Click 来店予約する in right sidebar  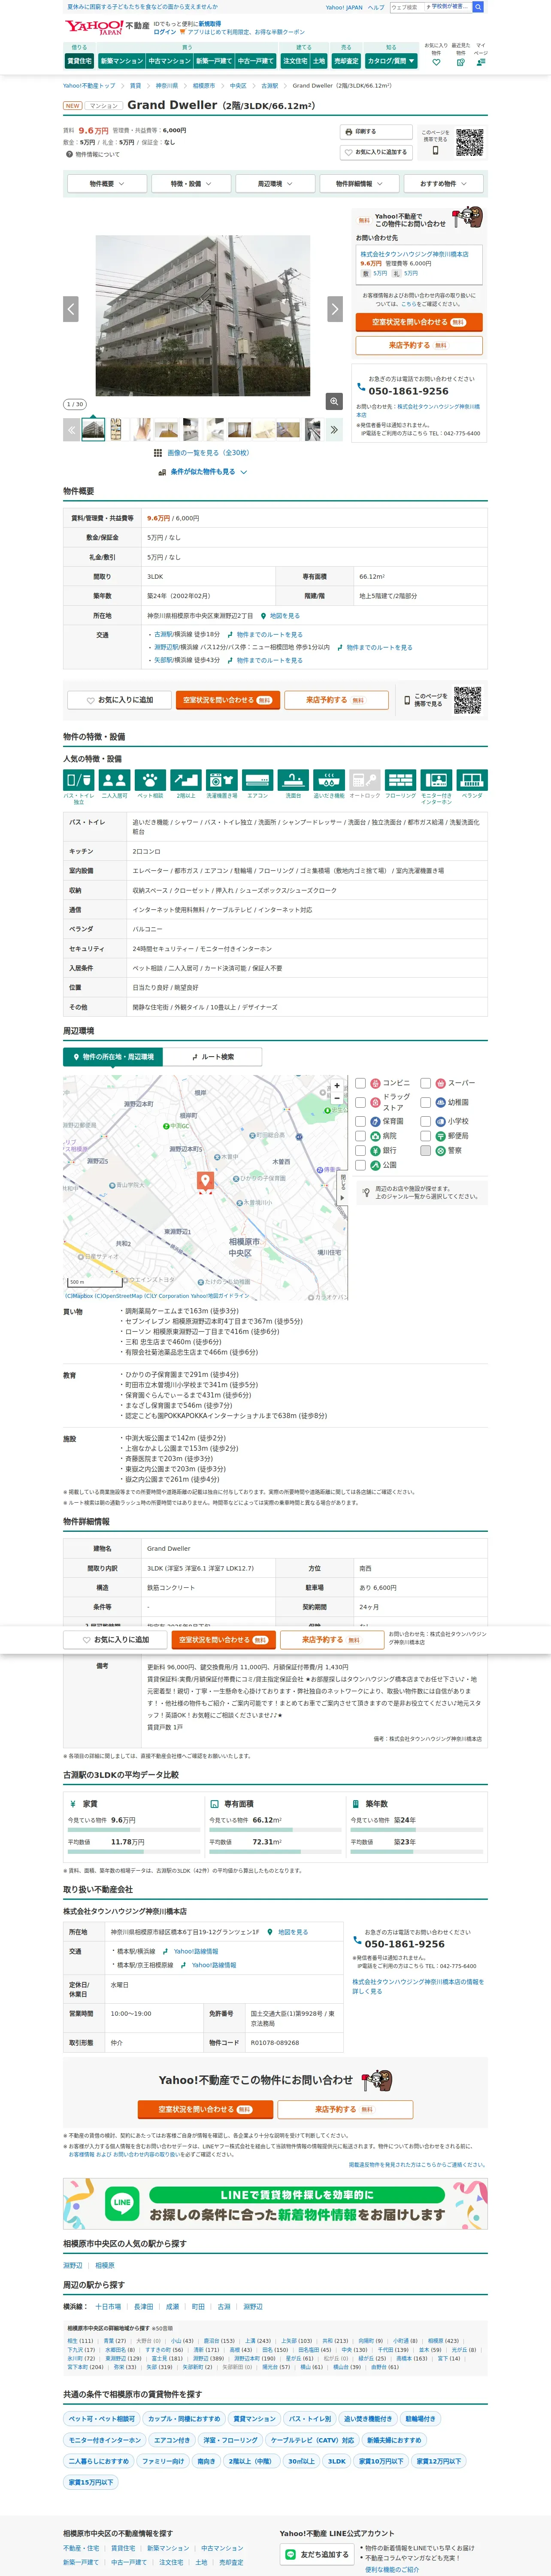pyautogui.click(x=419, y=346)
